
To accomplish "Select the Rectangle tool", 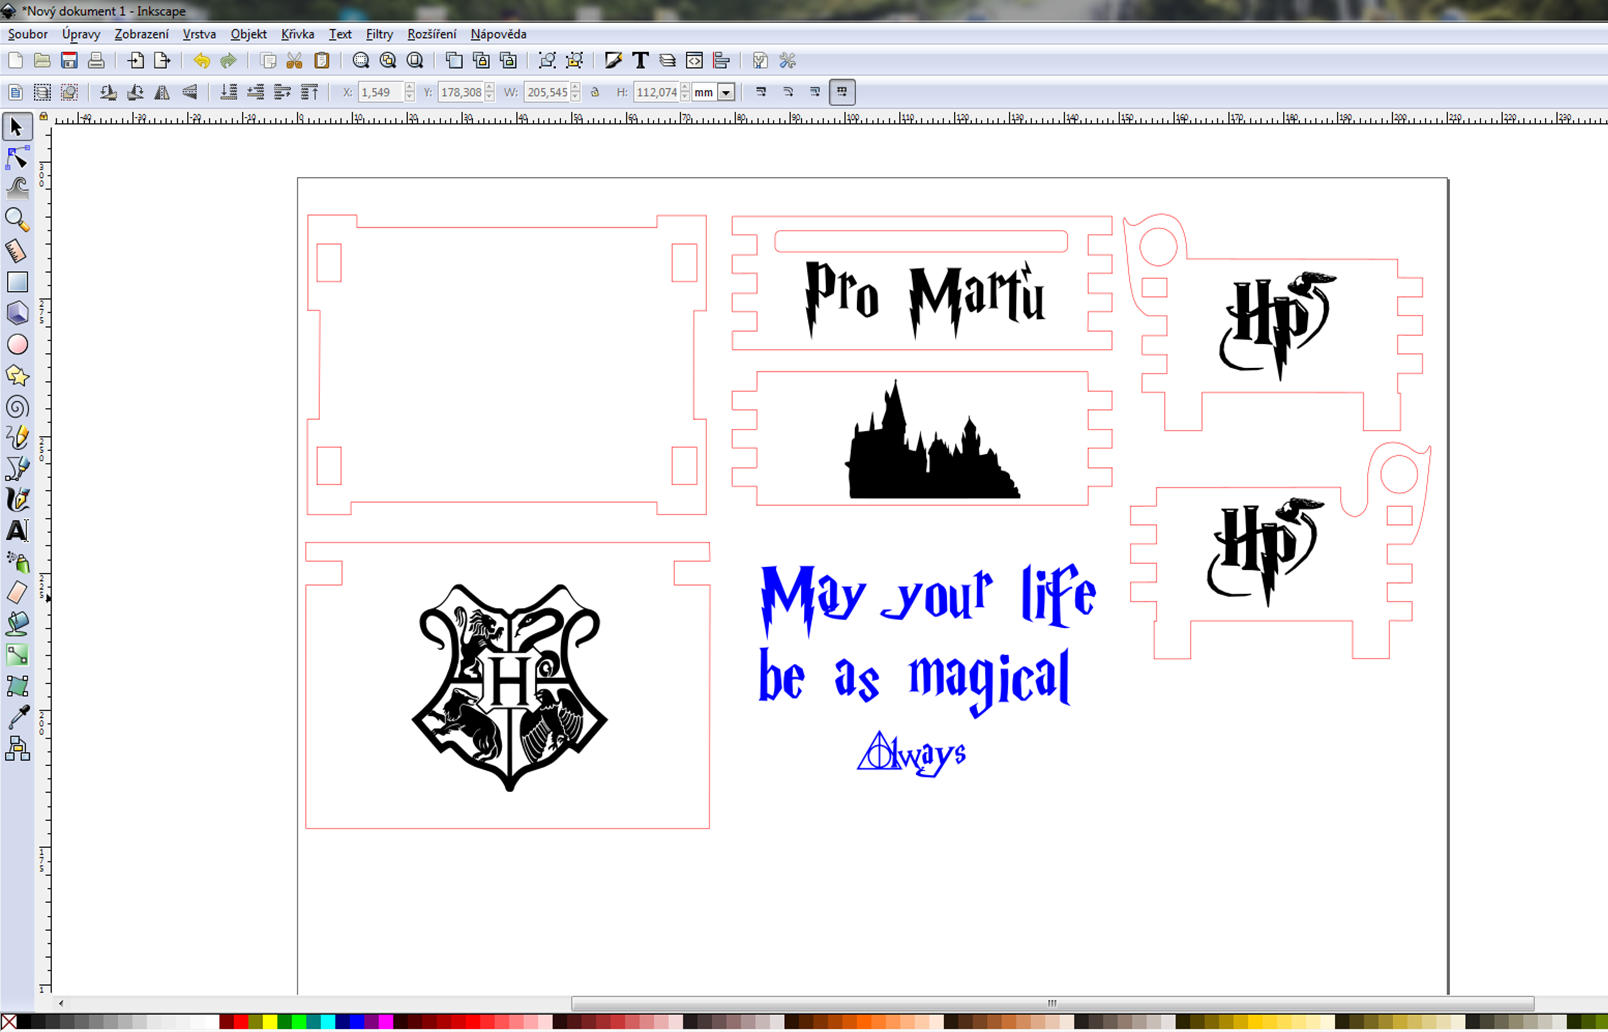I will pos(17,282).
